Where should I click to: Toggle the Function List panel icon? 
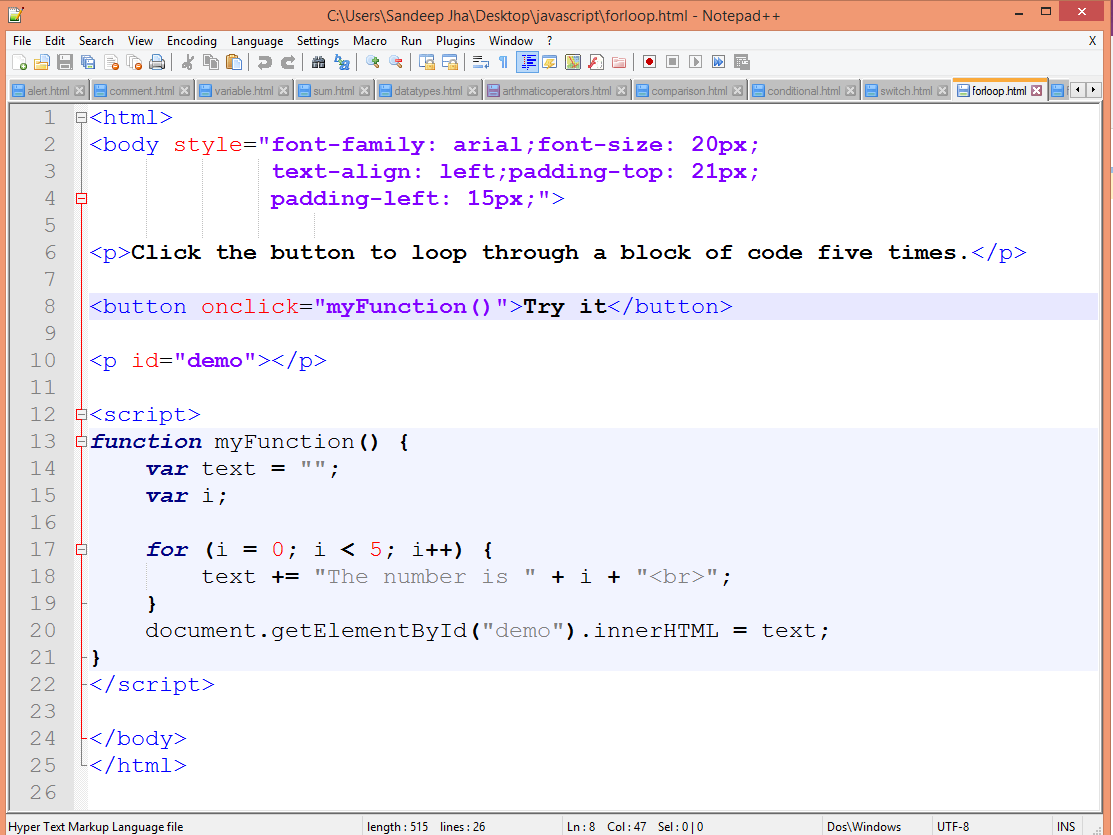[596, 62]
